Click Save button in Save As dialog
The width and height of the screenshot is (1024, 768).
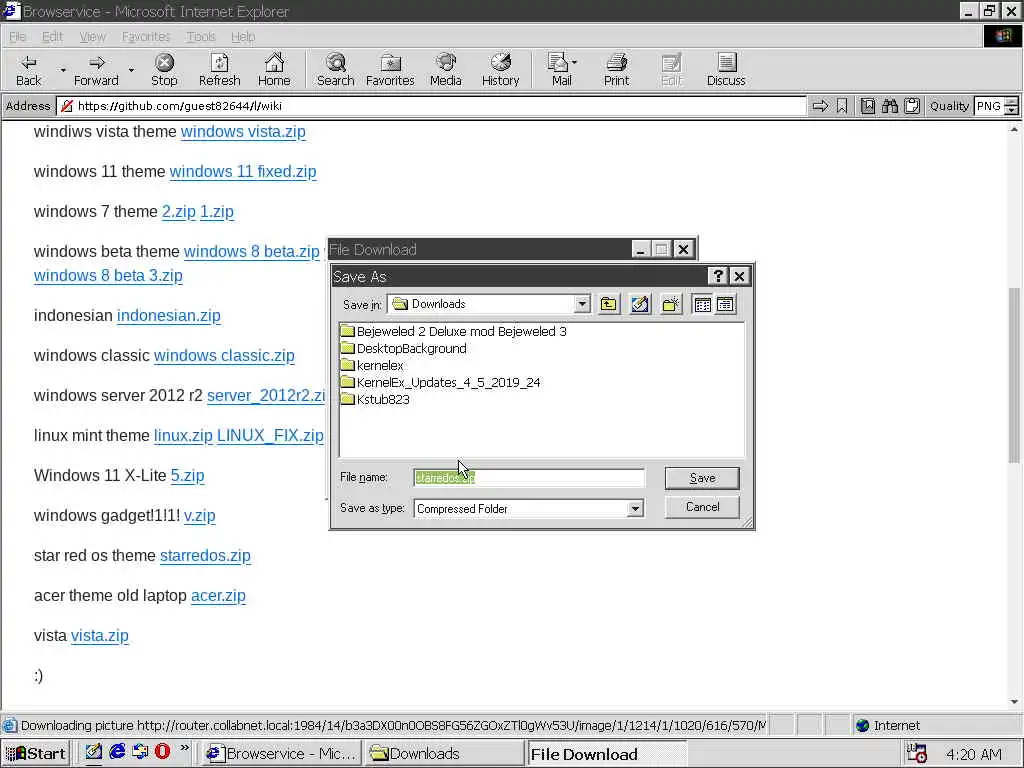(x=702, y=478)
